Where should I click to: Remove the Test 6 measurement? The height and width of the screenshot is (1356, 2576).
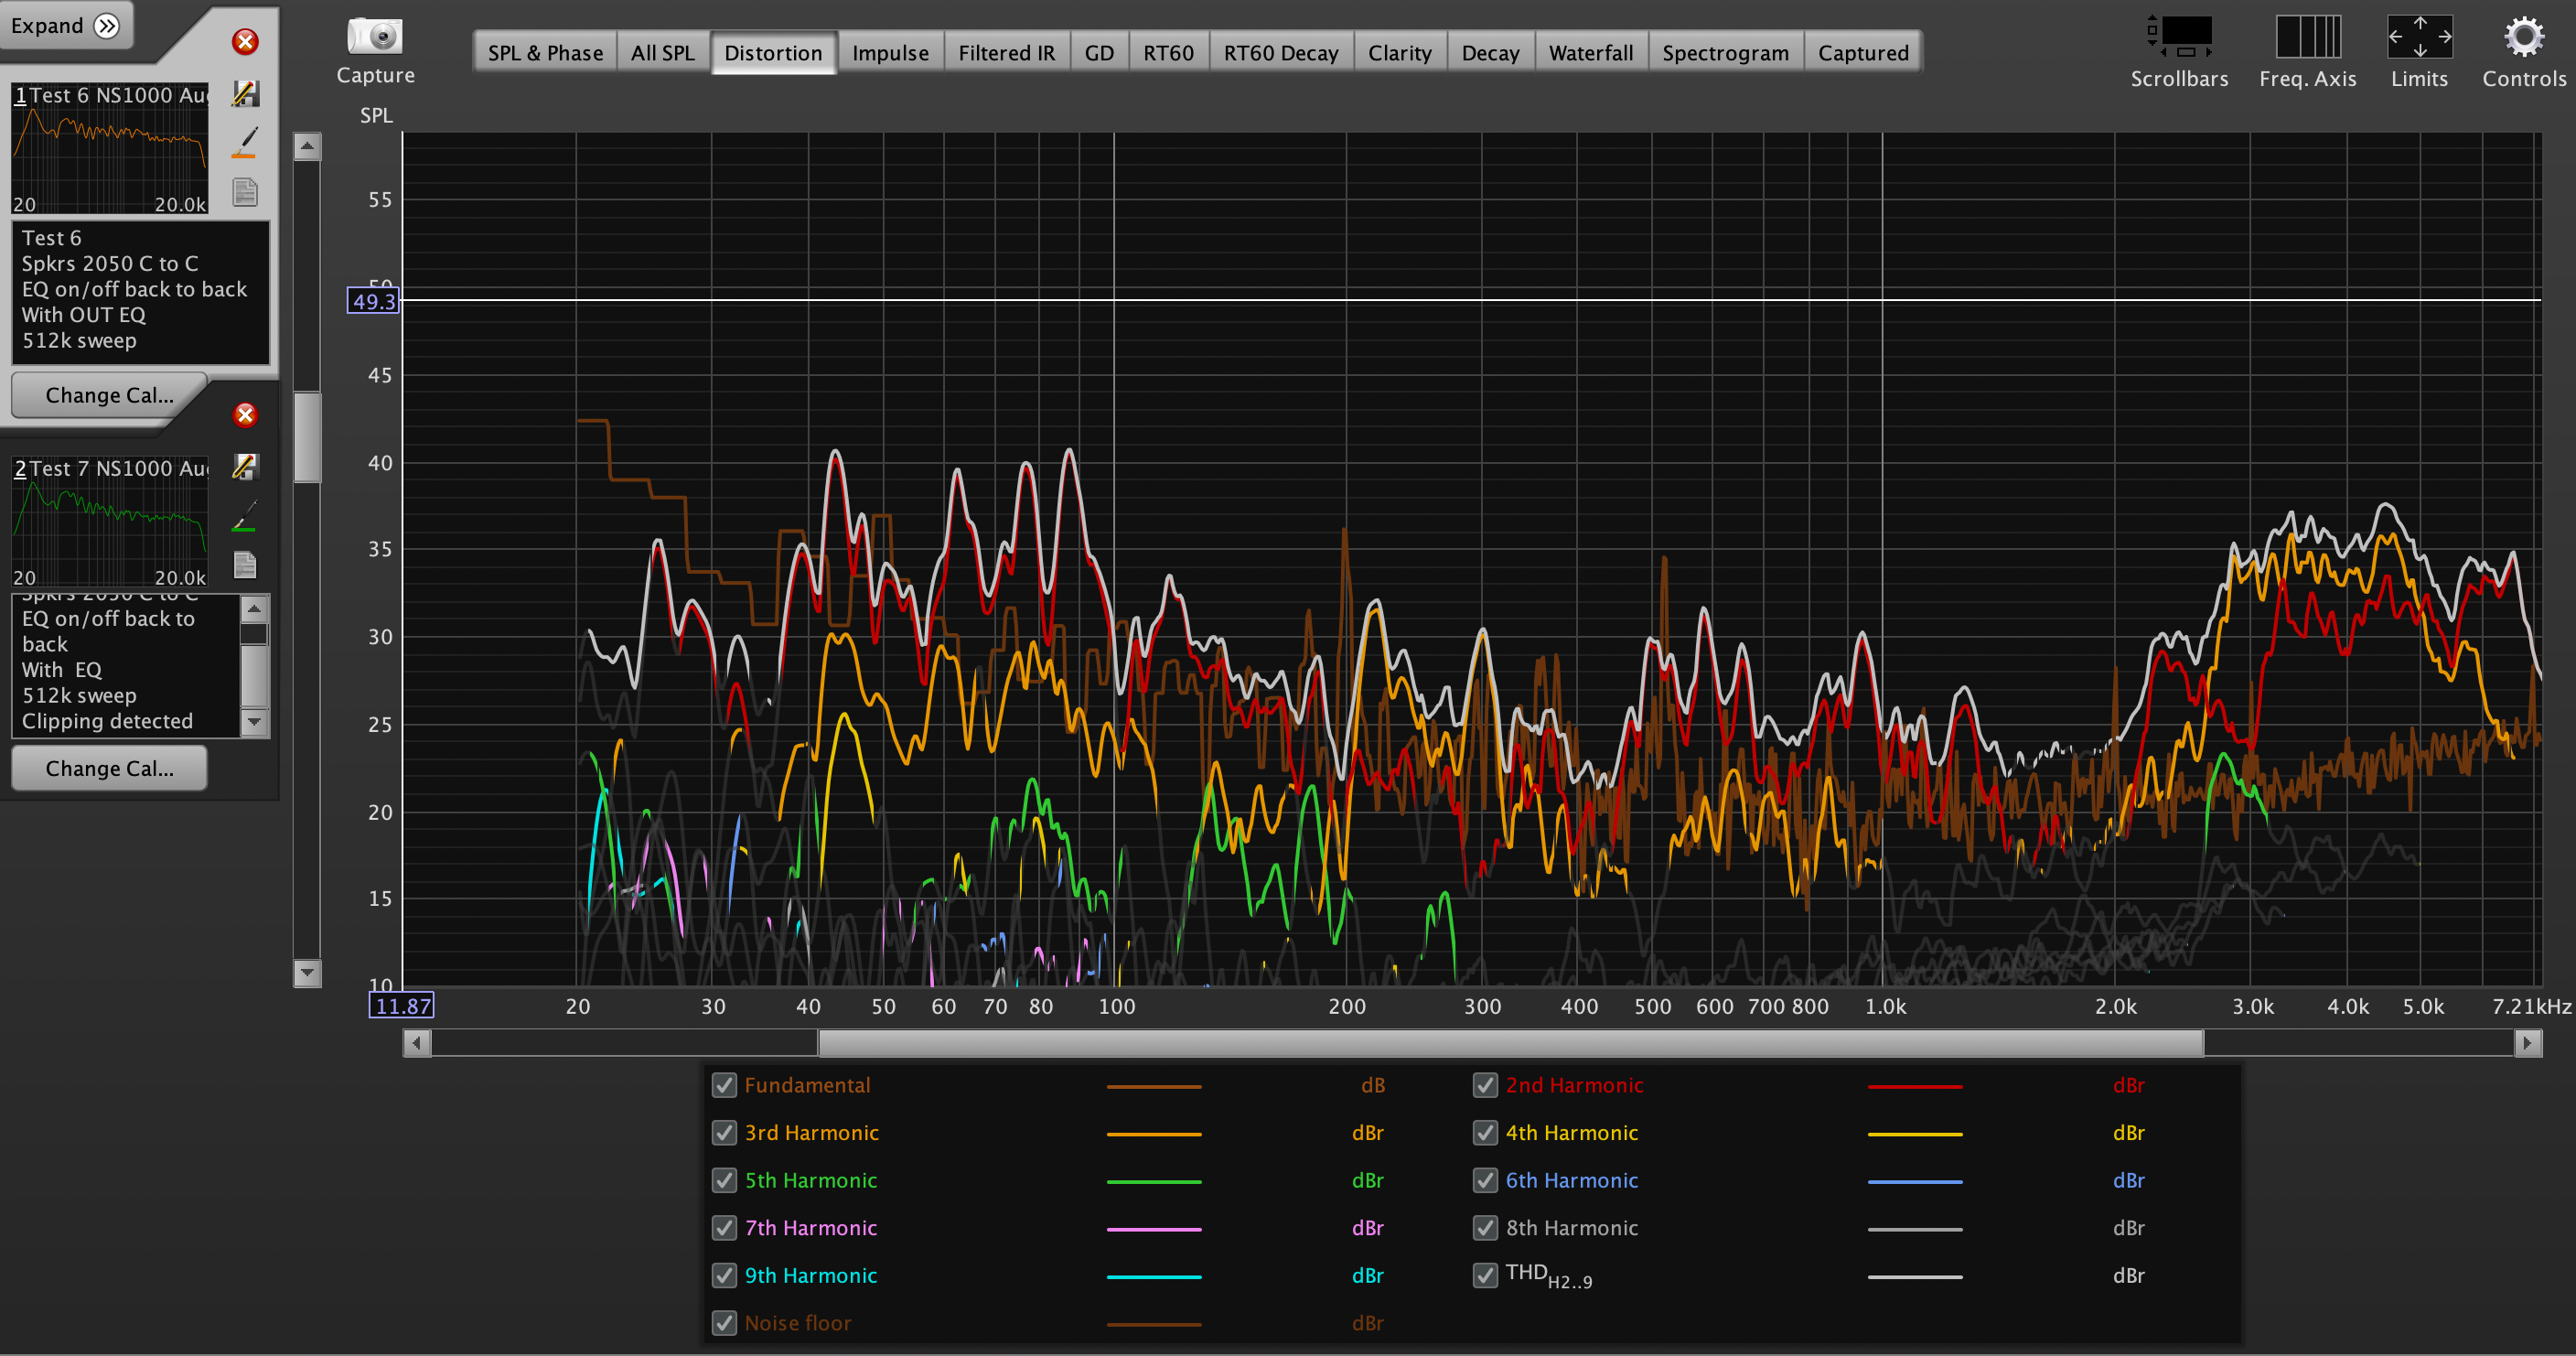245,41
